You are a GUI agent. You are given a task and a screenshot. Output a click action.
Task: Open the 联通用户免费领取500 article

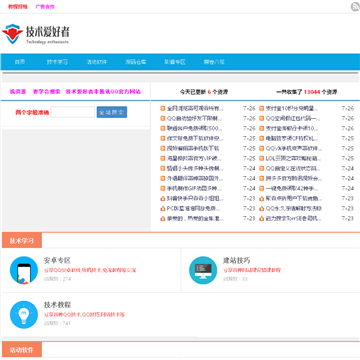coord(195,128)
